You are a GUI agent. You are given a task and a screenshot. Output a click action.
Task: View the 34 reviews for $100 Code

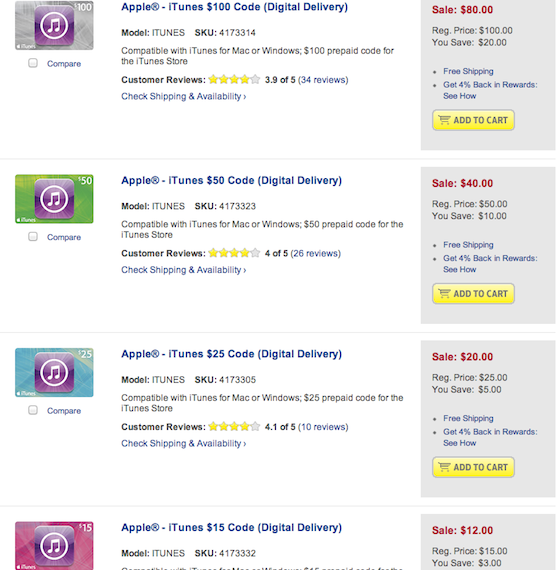click(x=323, y=80)
